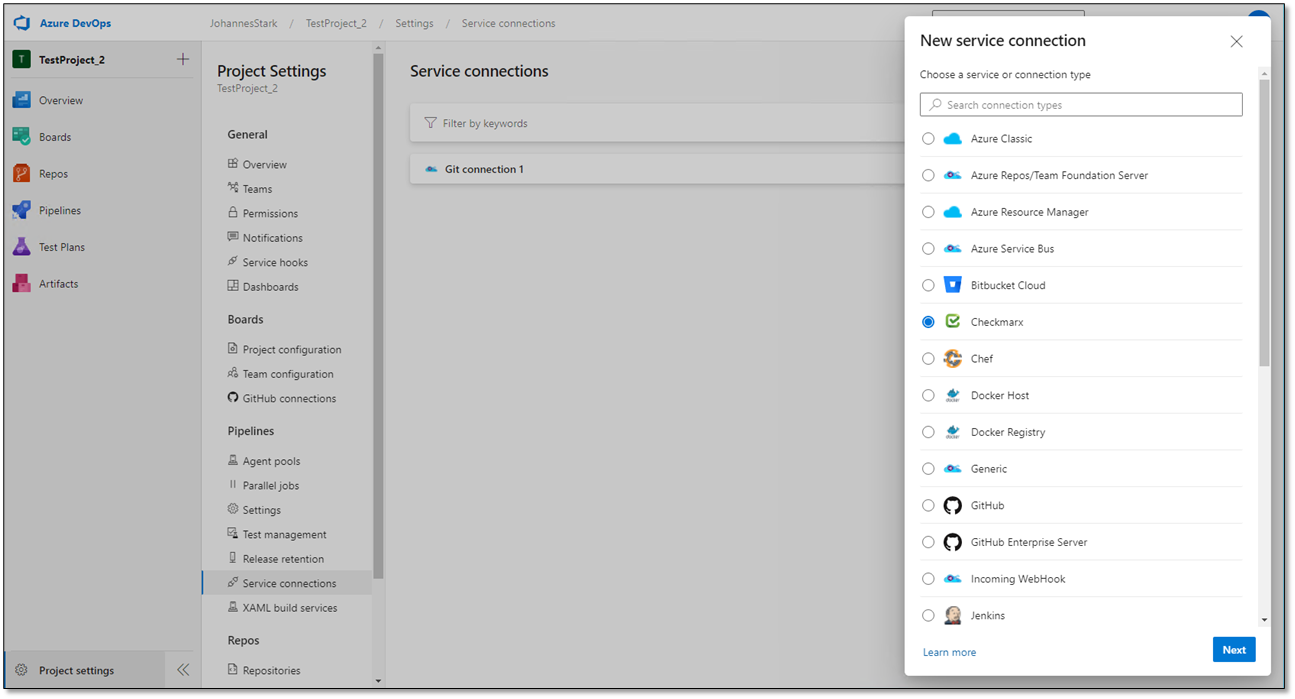Open the Overview hub icon in sidebar

click(21, 100)
